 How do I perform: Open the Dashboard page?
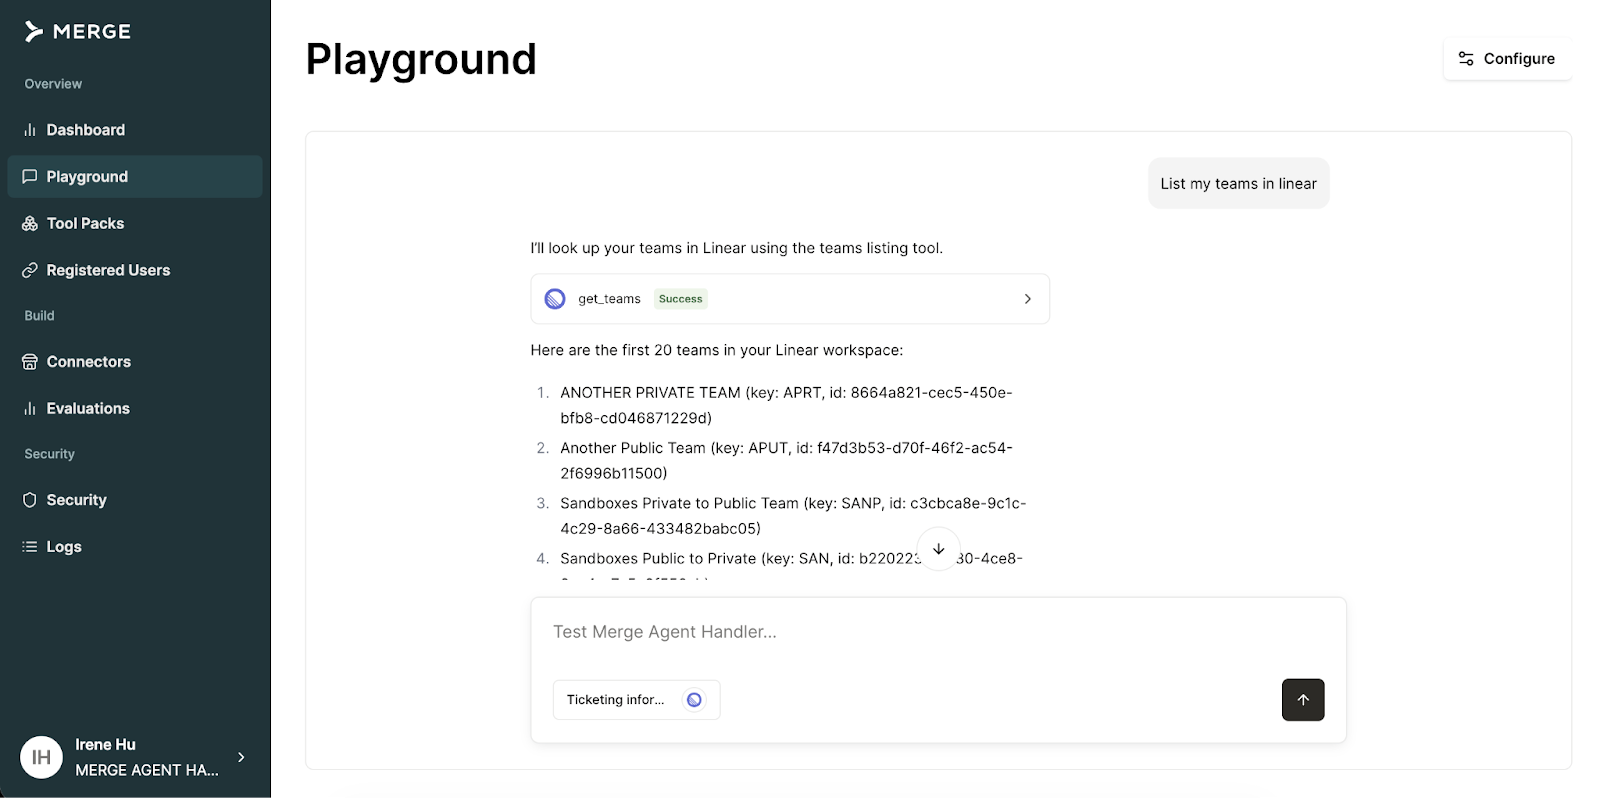click(x=135, y=130)
